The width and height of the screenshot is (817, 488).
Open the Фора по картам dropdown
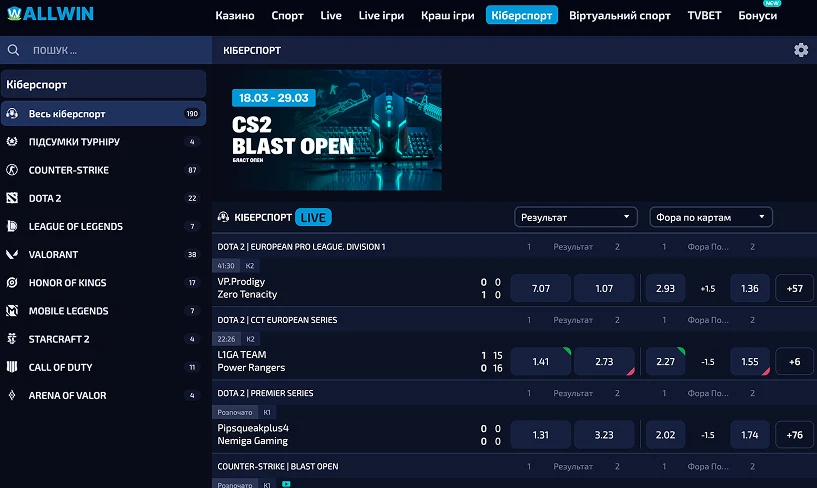[710, 217]
